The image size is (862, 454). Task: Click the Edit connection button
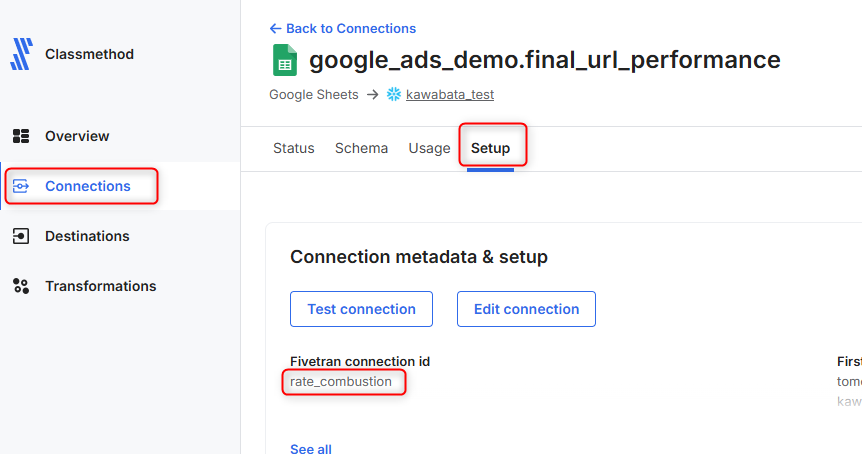526,309
